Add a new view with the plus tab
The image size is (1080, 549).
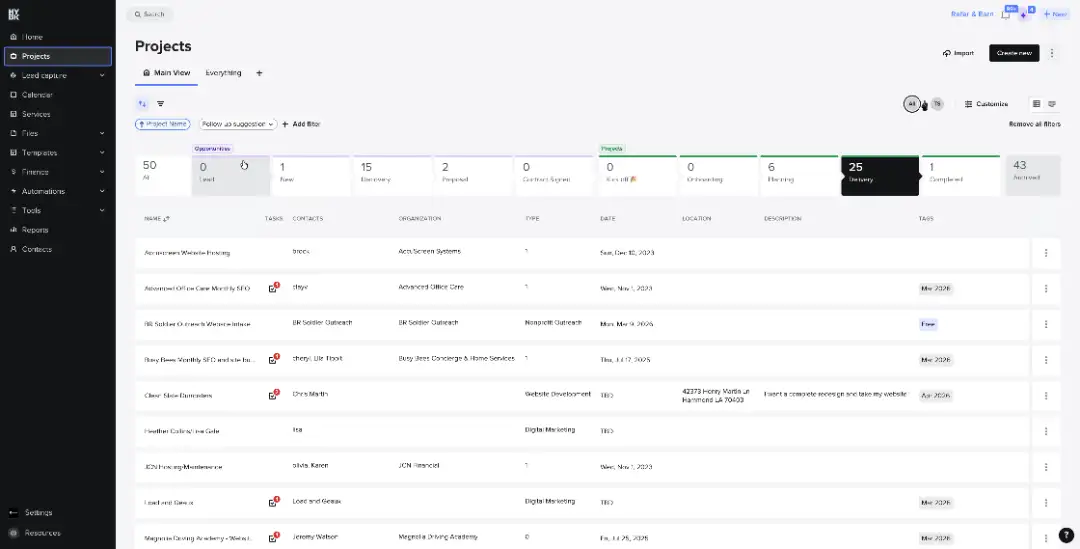[259, 73]
